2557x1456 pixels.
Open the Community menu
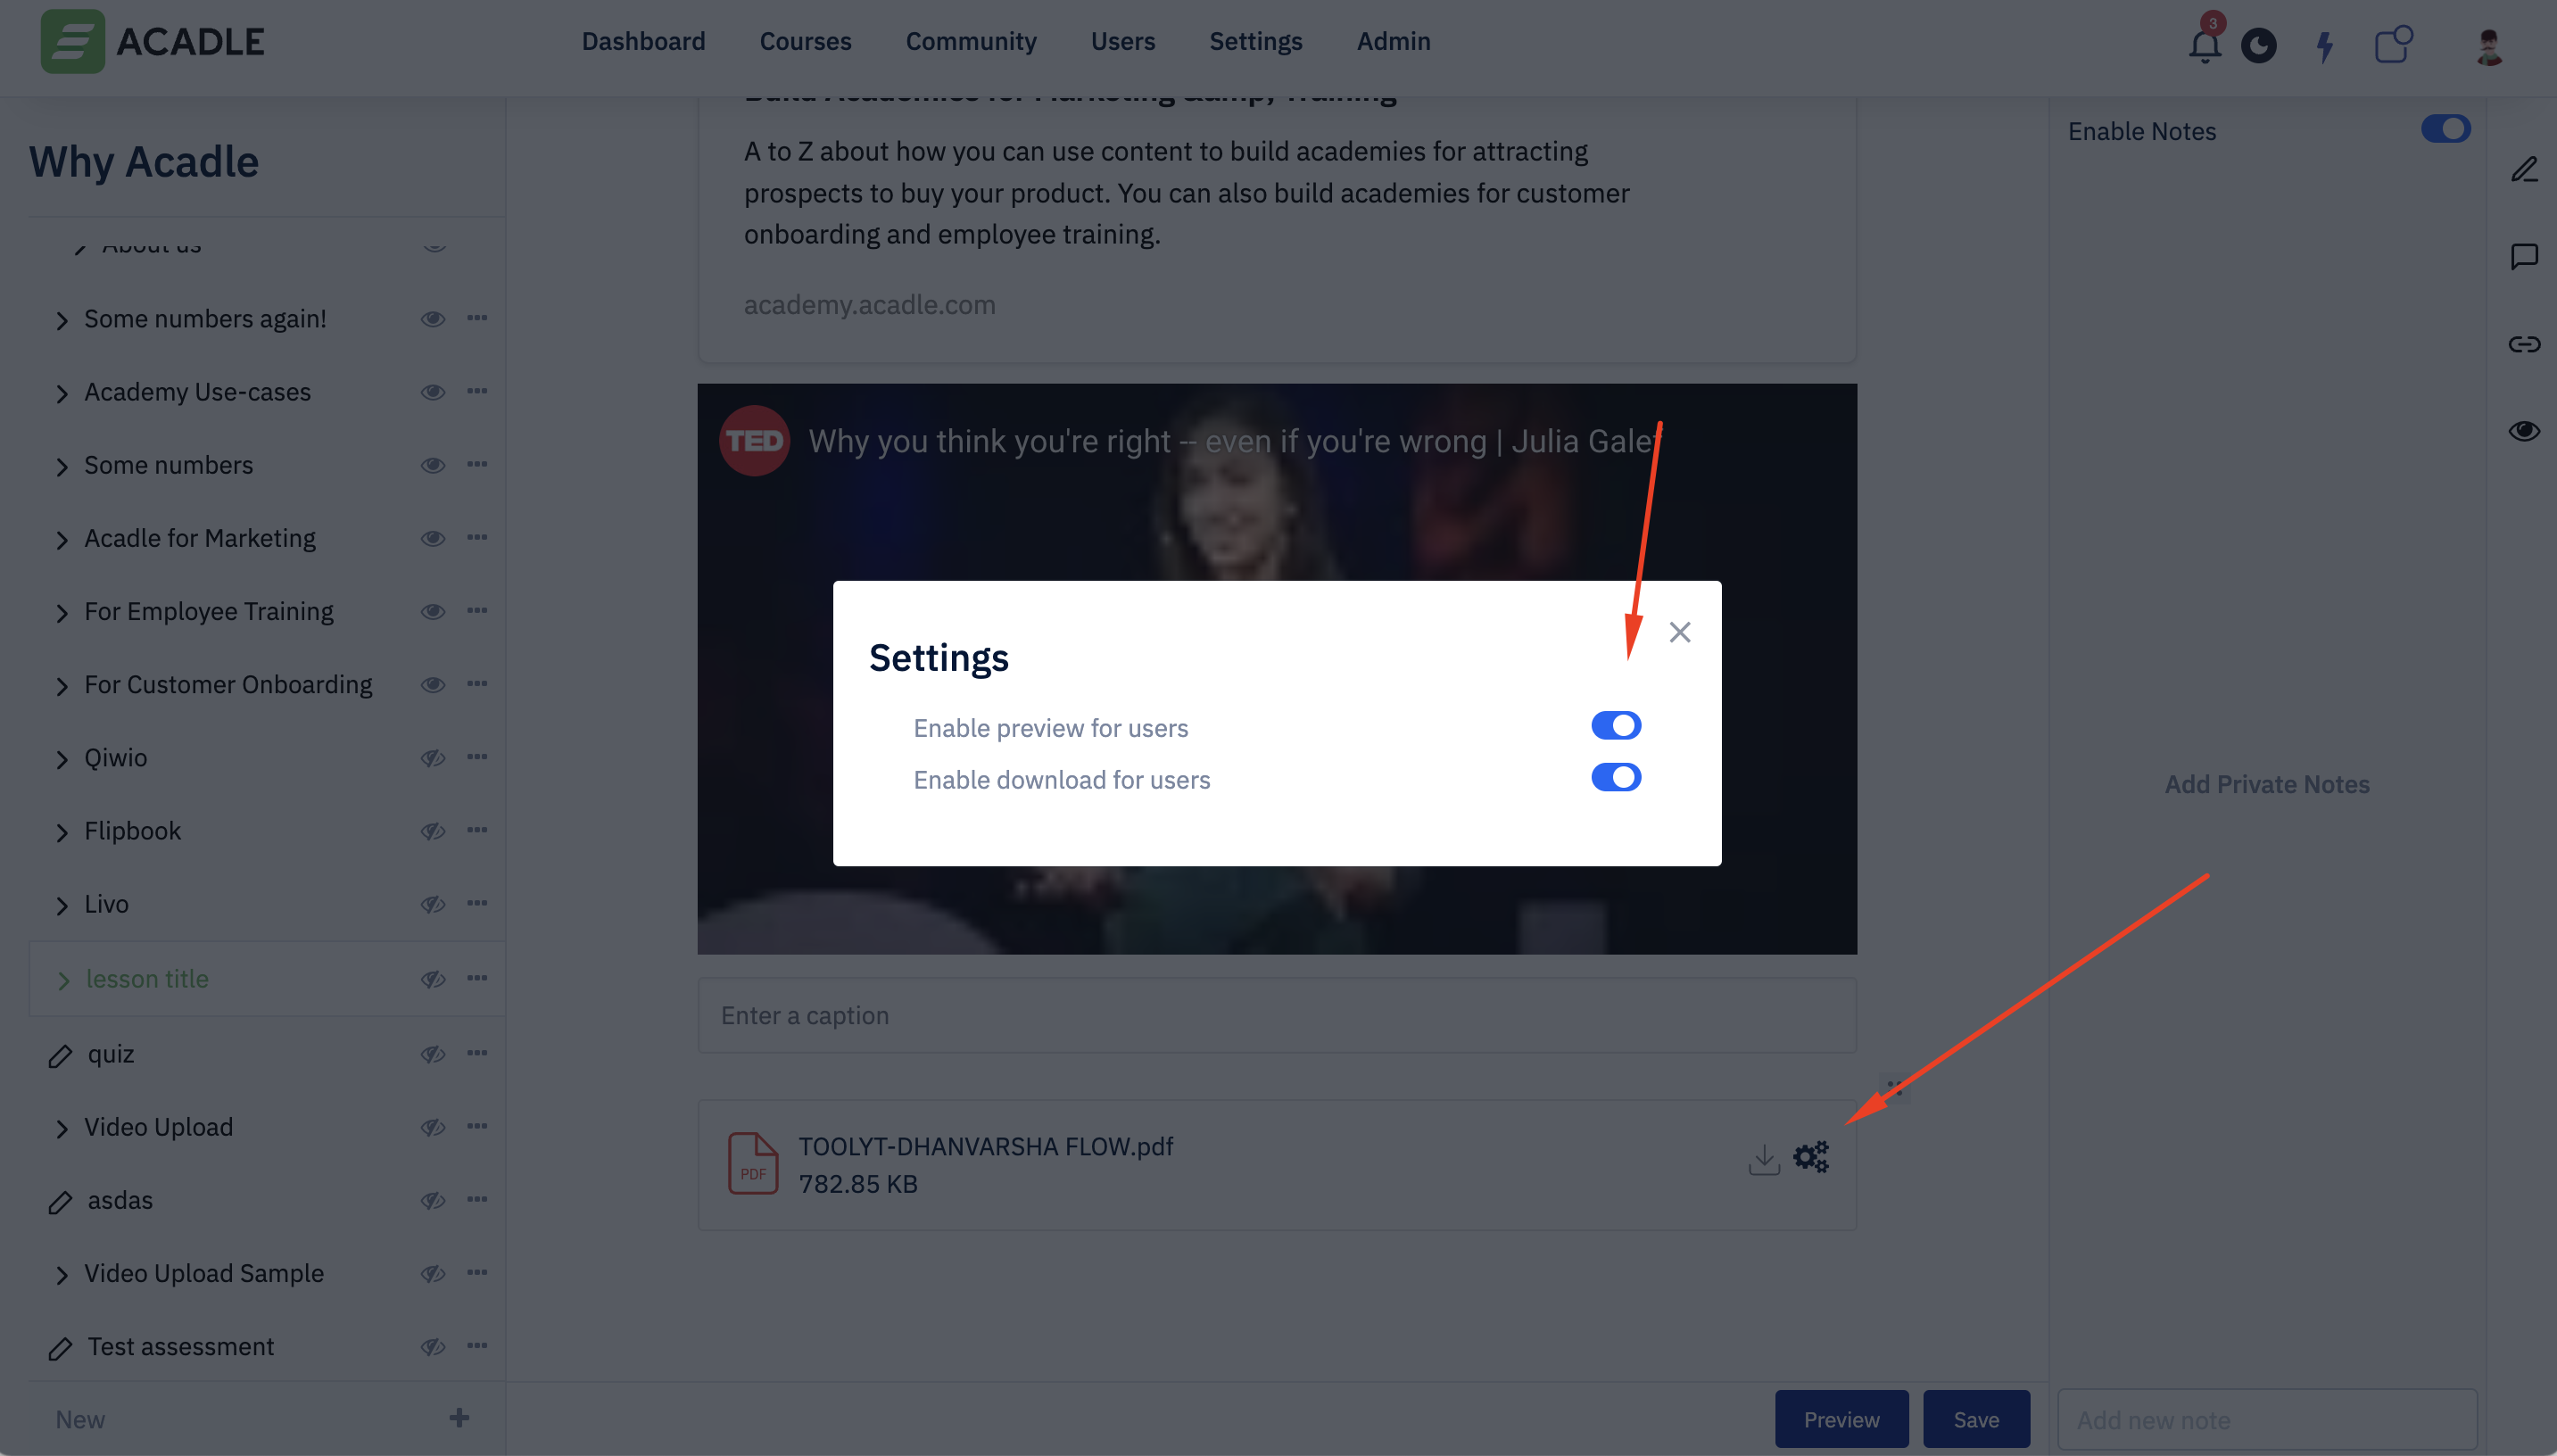coord(971,41)
